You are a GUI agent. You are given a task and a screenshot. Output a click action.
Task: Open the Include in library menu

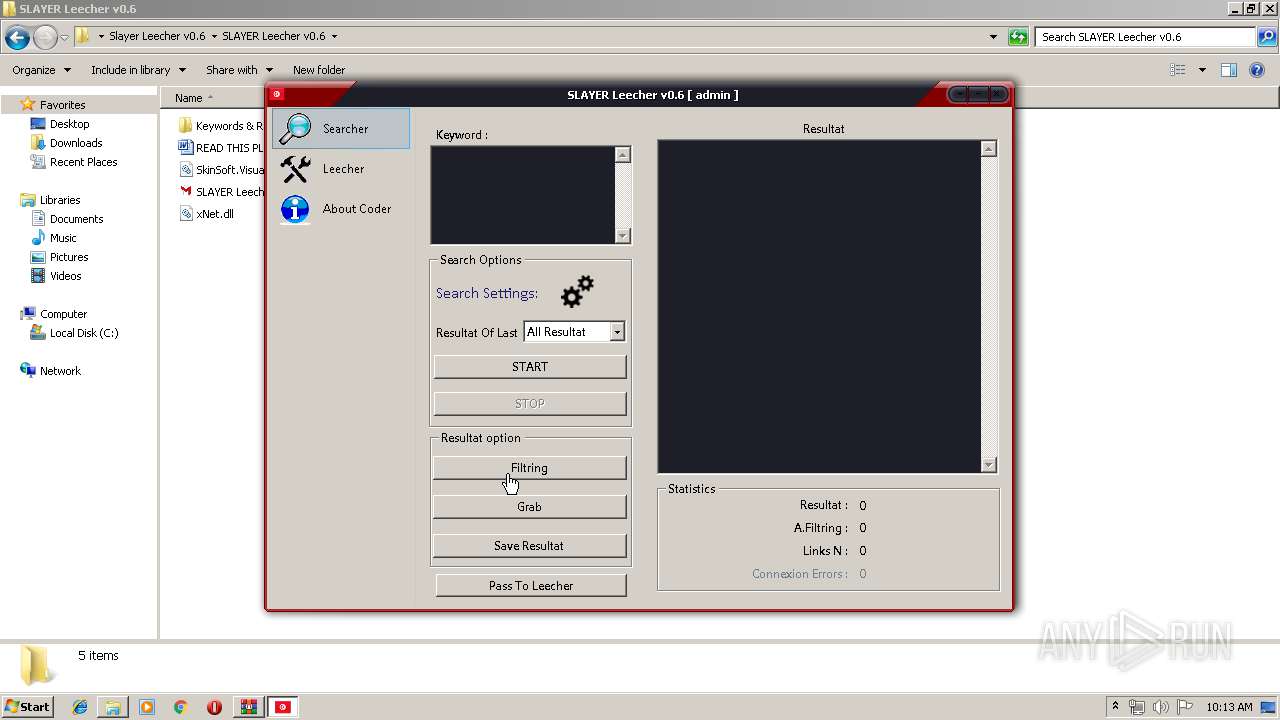click(138, 70)
